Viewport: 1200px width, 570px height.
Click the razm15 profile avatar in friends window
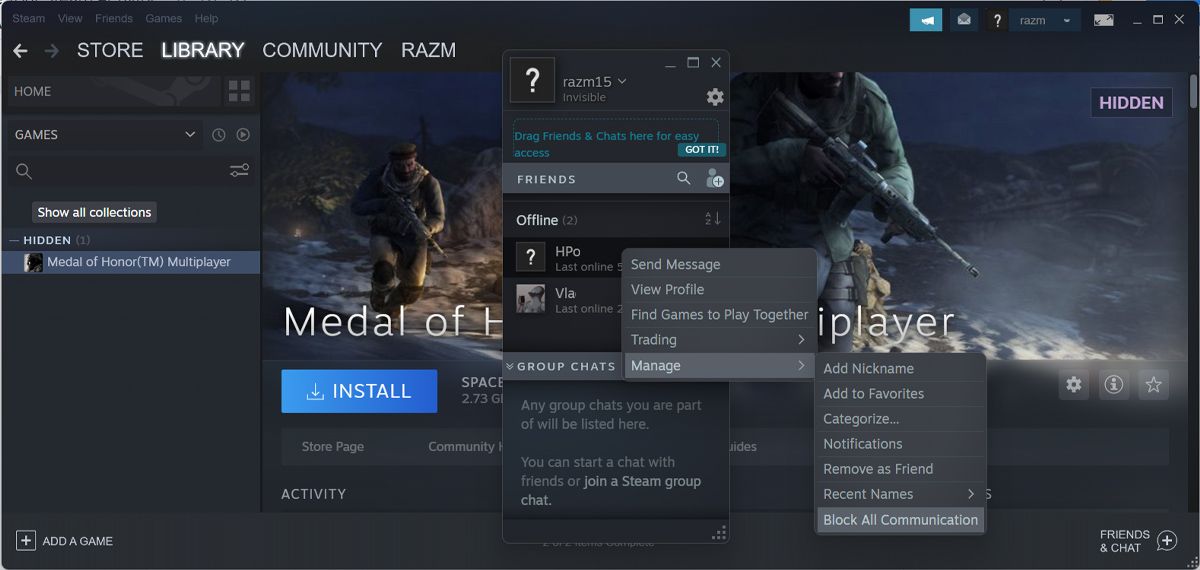532,79
